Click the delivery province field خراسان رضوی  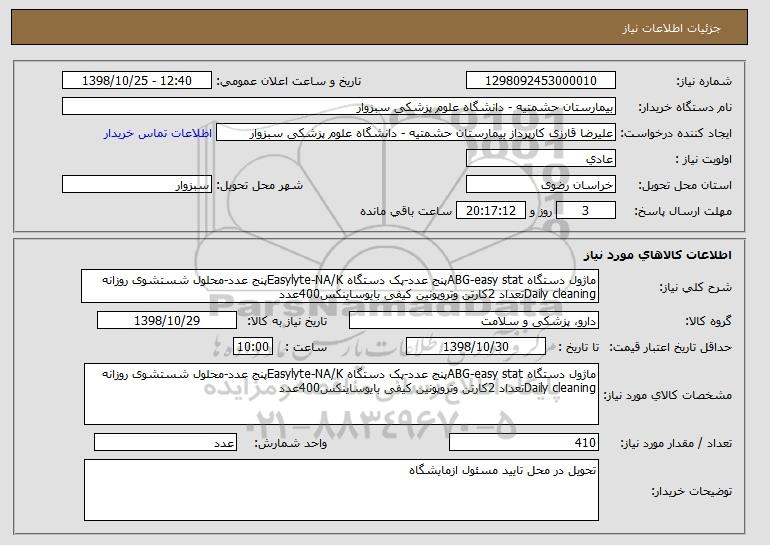pyautogui.click(x=541, y=185)
